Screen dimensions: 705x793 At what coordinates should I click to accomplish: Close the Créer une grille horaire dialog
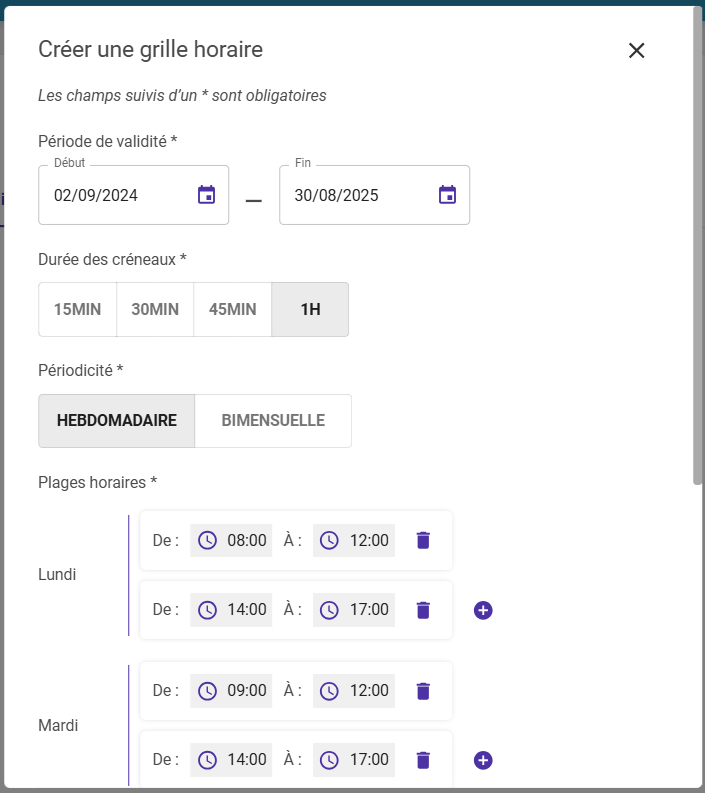coord(636,50)
